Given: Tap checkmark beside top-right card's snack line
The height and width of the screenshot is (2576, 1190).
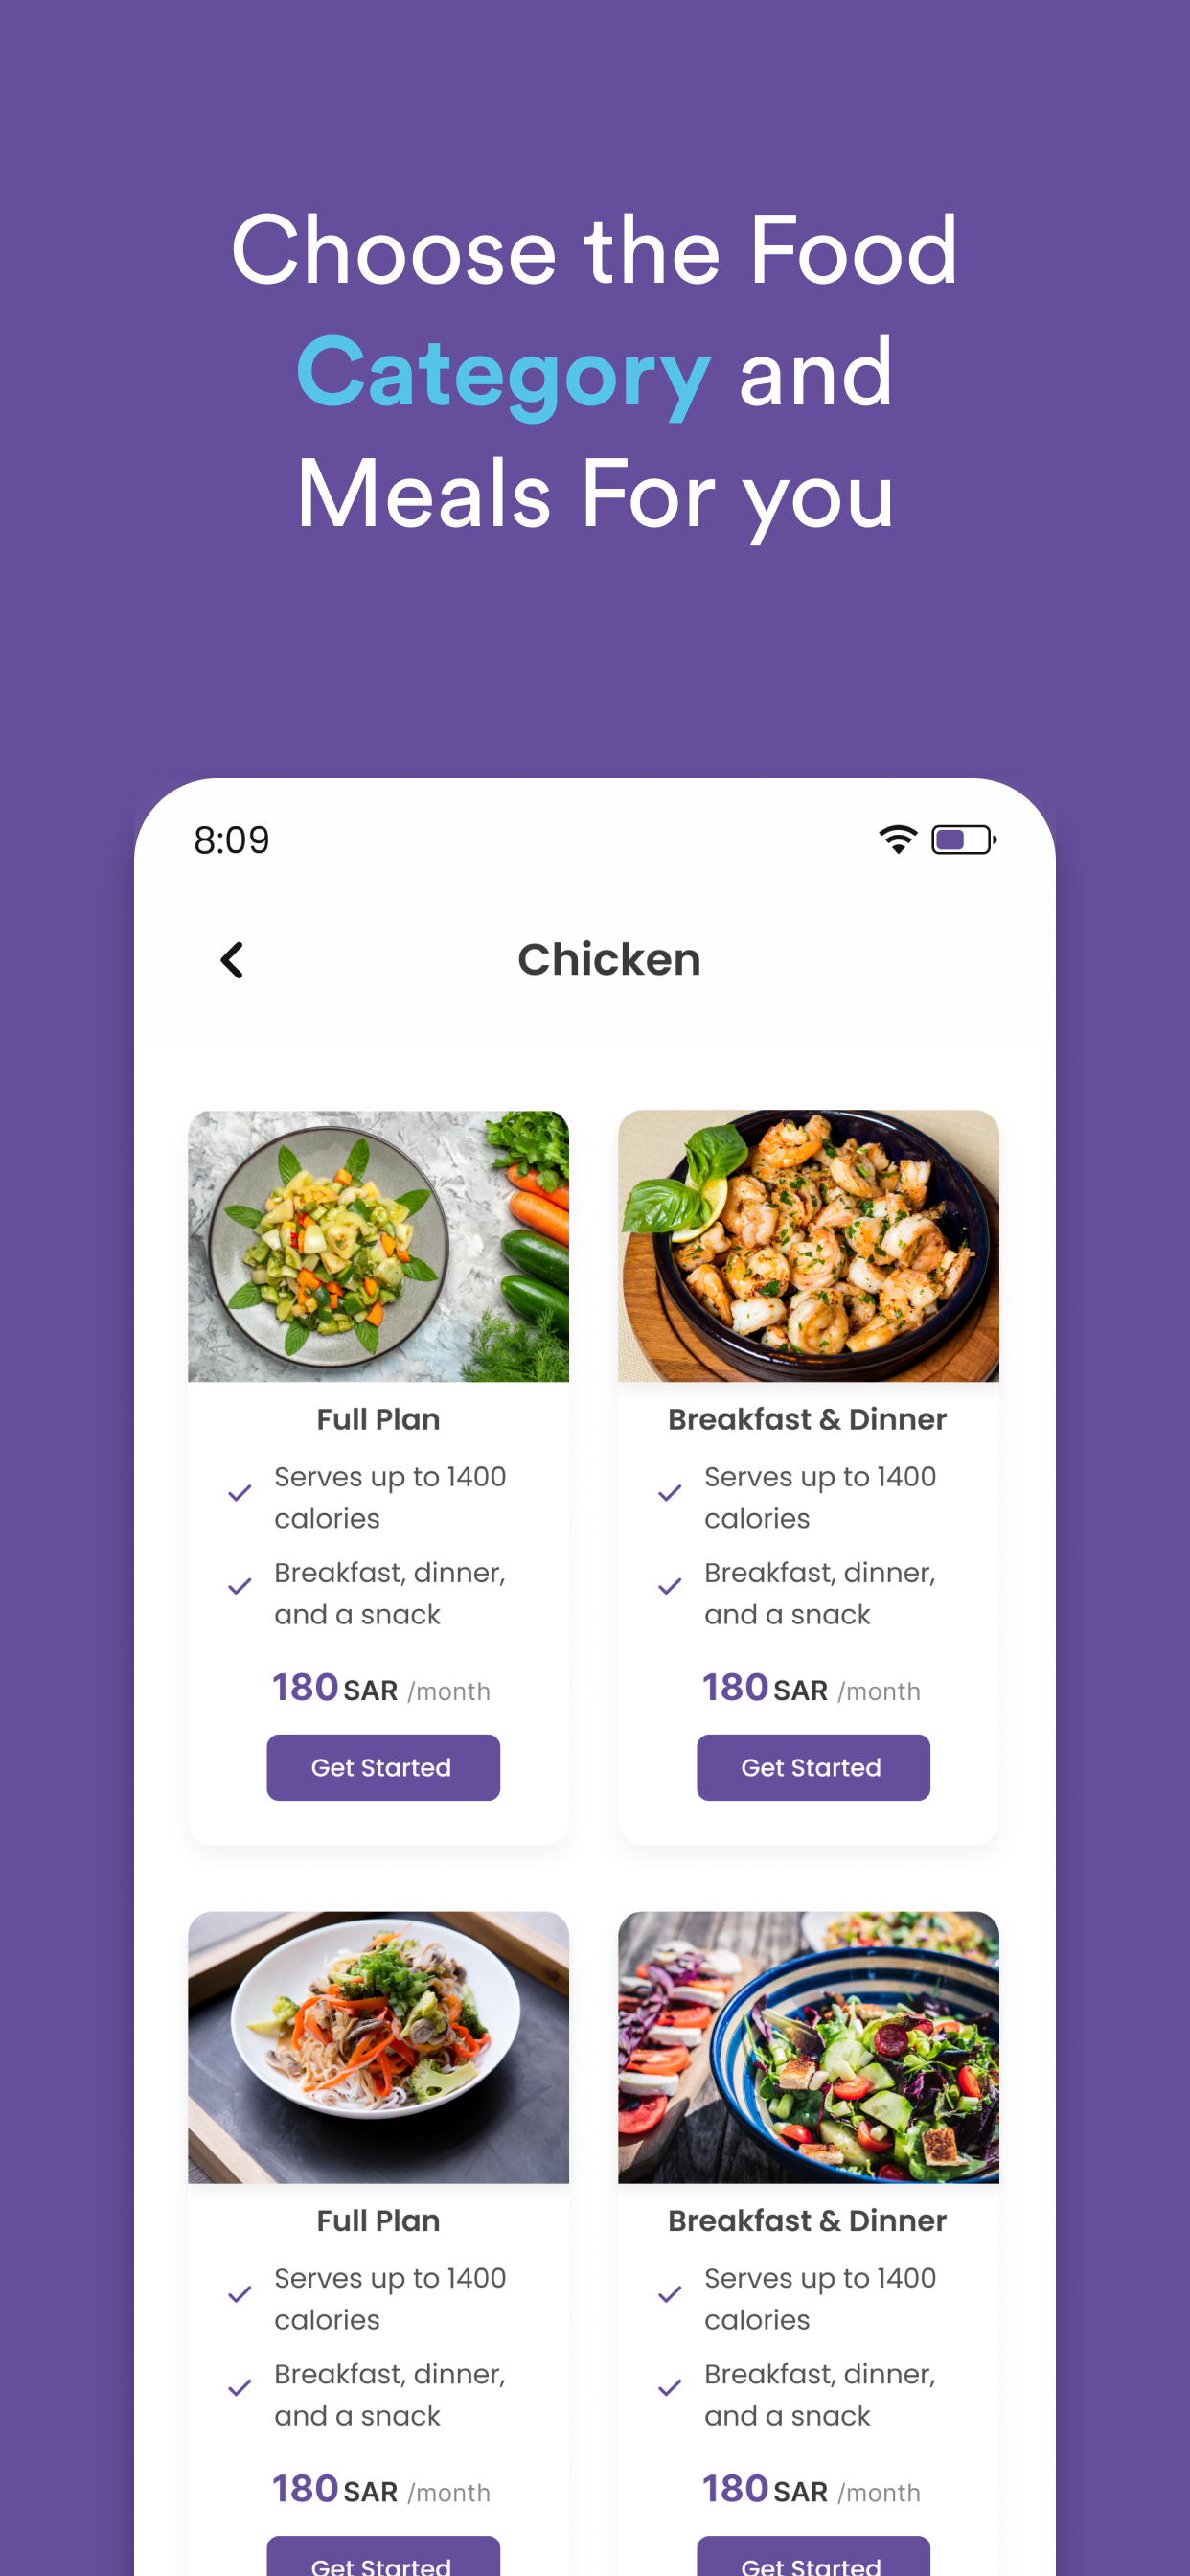Looking at the screenshot, I should pos(670,1587).
